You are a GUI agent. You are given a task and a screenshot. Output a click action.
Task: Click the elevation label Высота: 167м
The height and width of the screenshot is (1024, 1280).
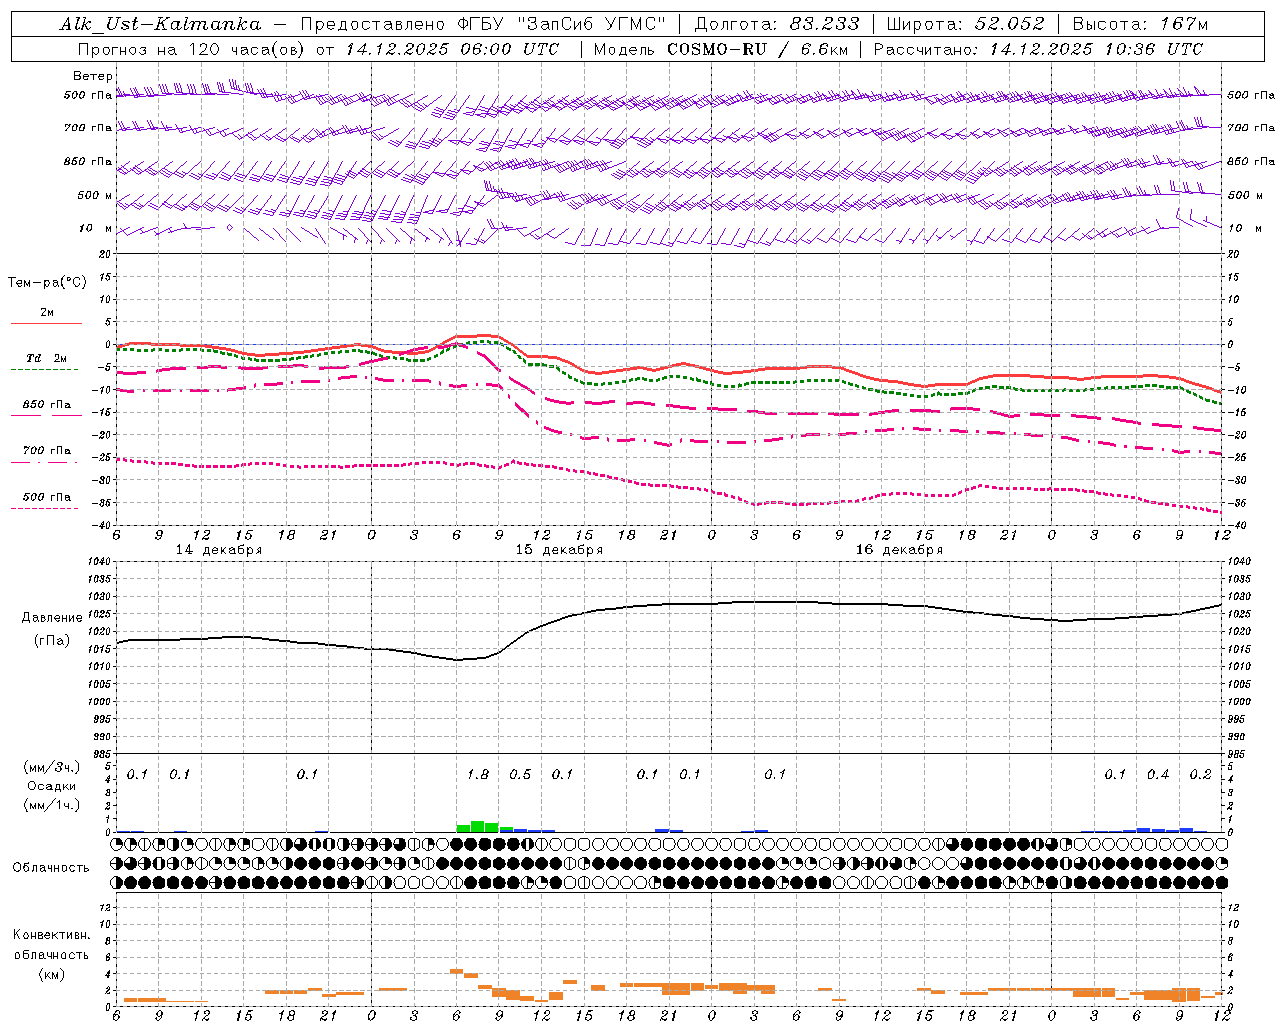1140,24
